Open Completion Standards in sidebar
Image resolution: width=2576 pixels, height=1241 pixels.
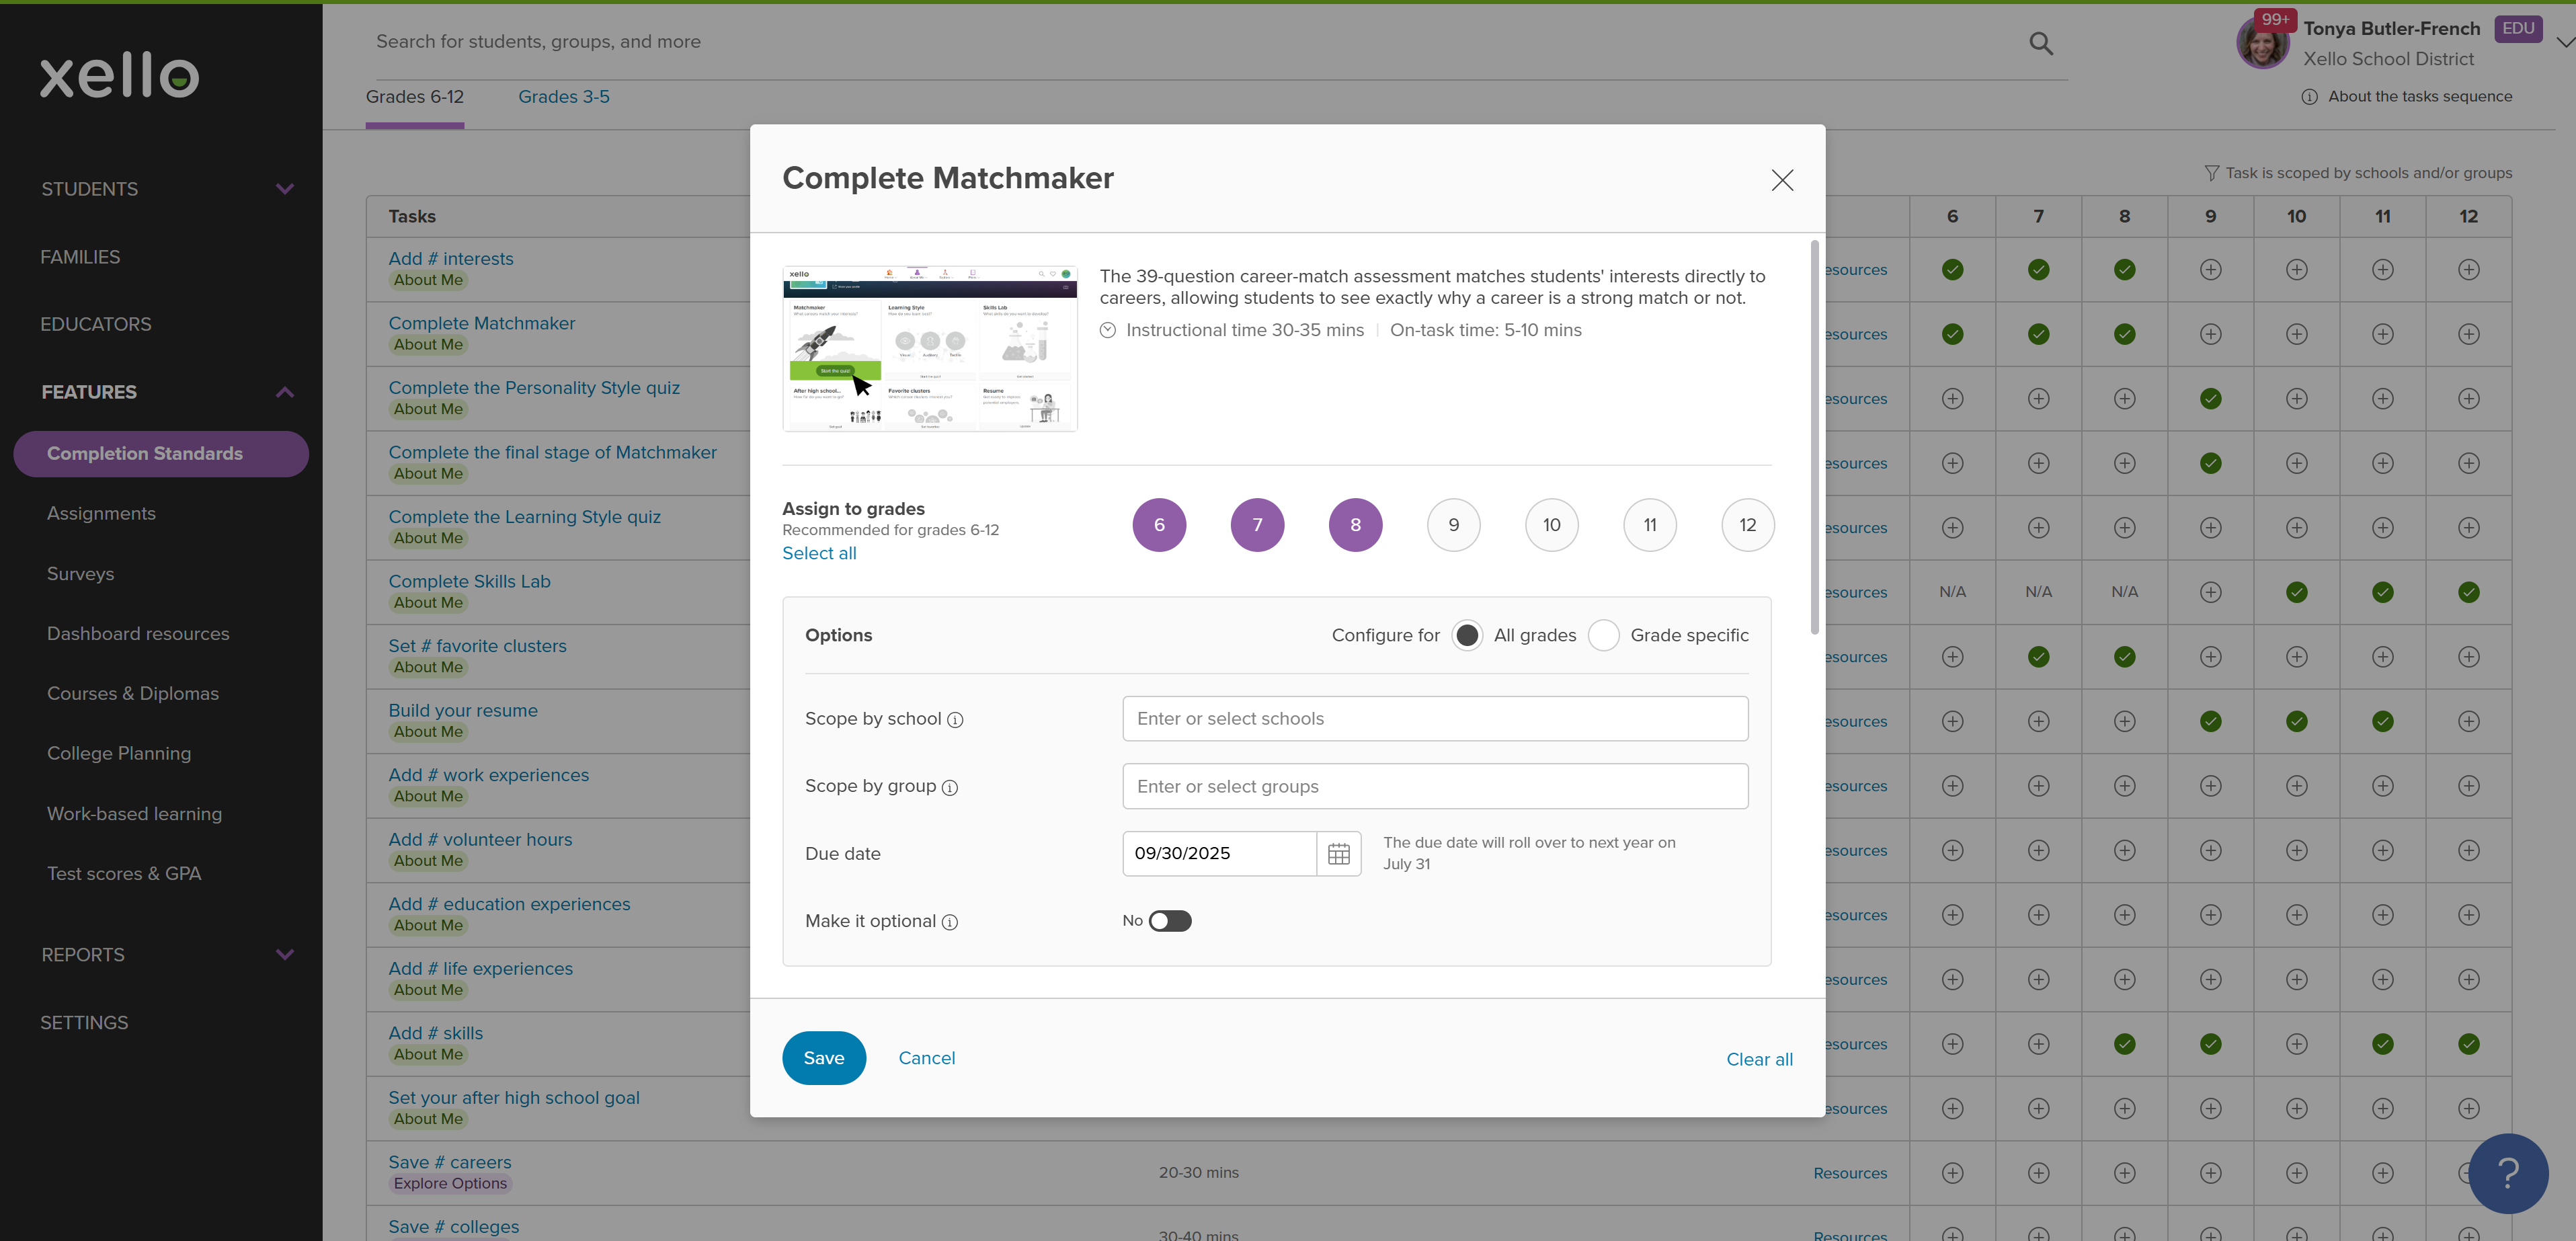(x=161, y=454)
